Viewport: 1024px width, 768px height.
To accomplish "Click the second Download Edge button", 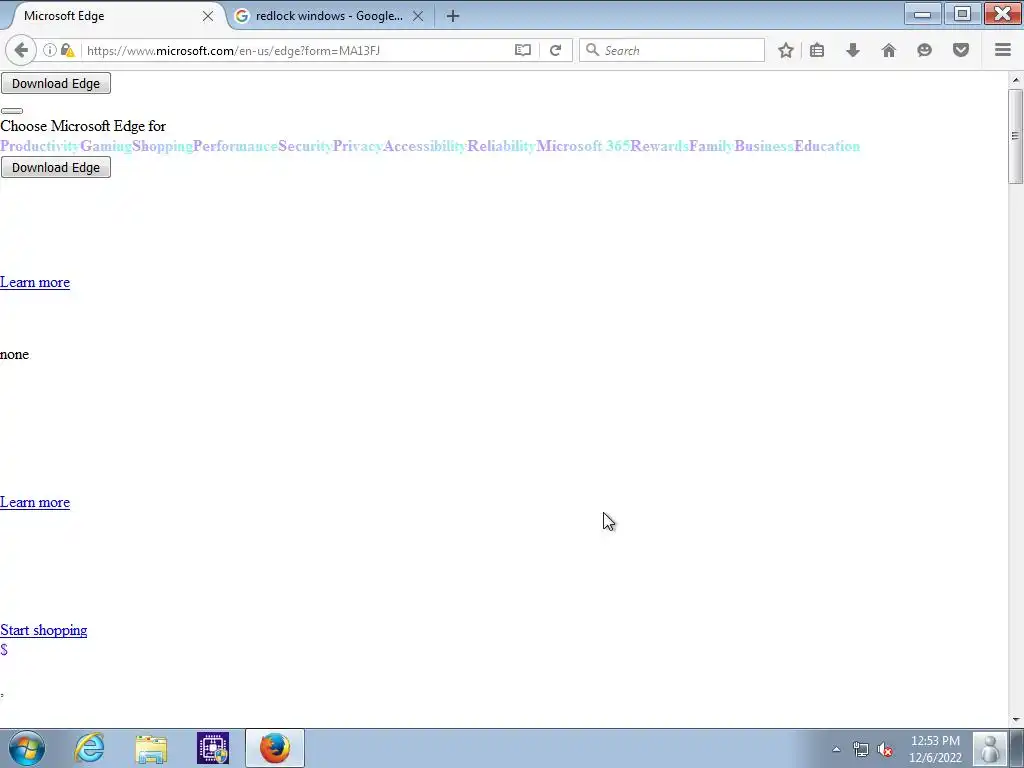I will [56, 167].
